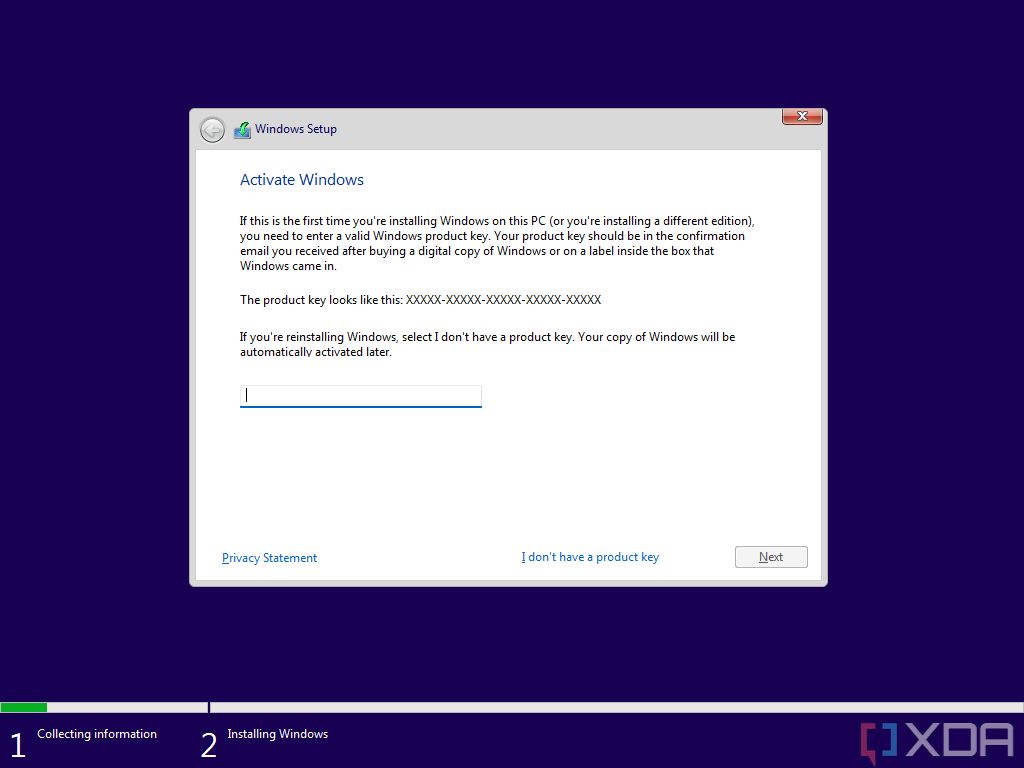Click the back arrow button in Windows Setup
The width and height of the screenshot is (1024, 768).
[212, 130]
